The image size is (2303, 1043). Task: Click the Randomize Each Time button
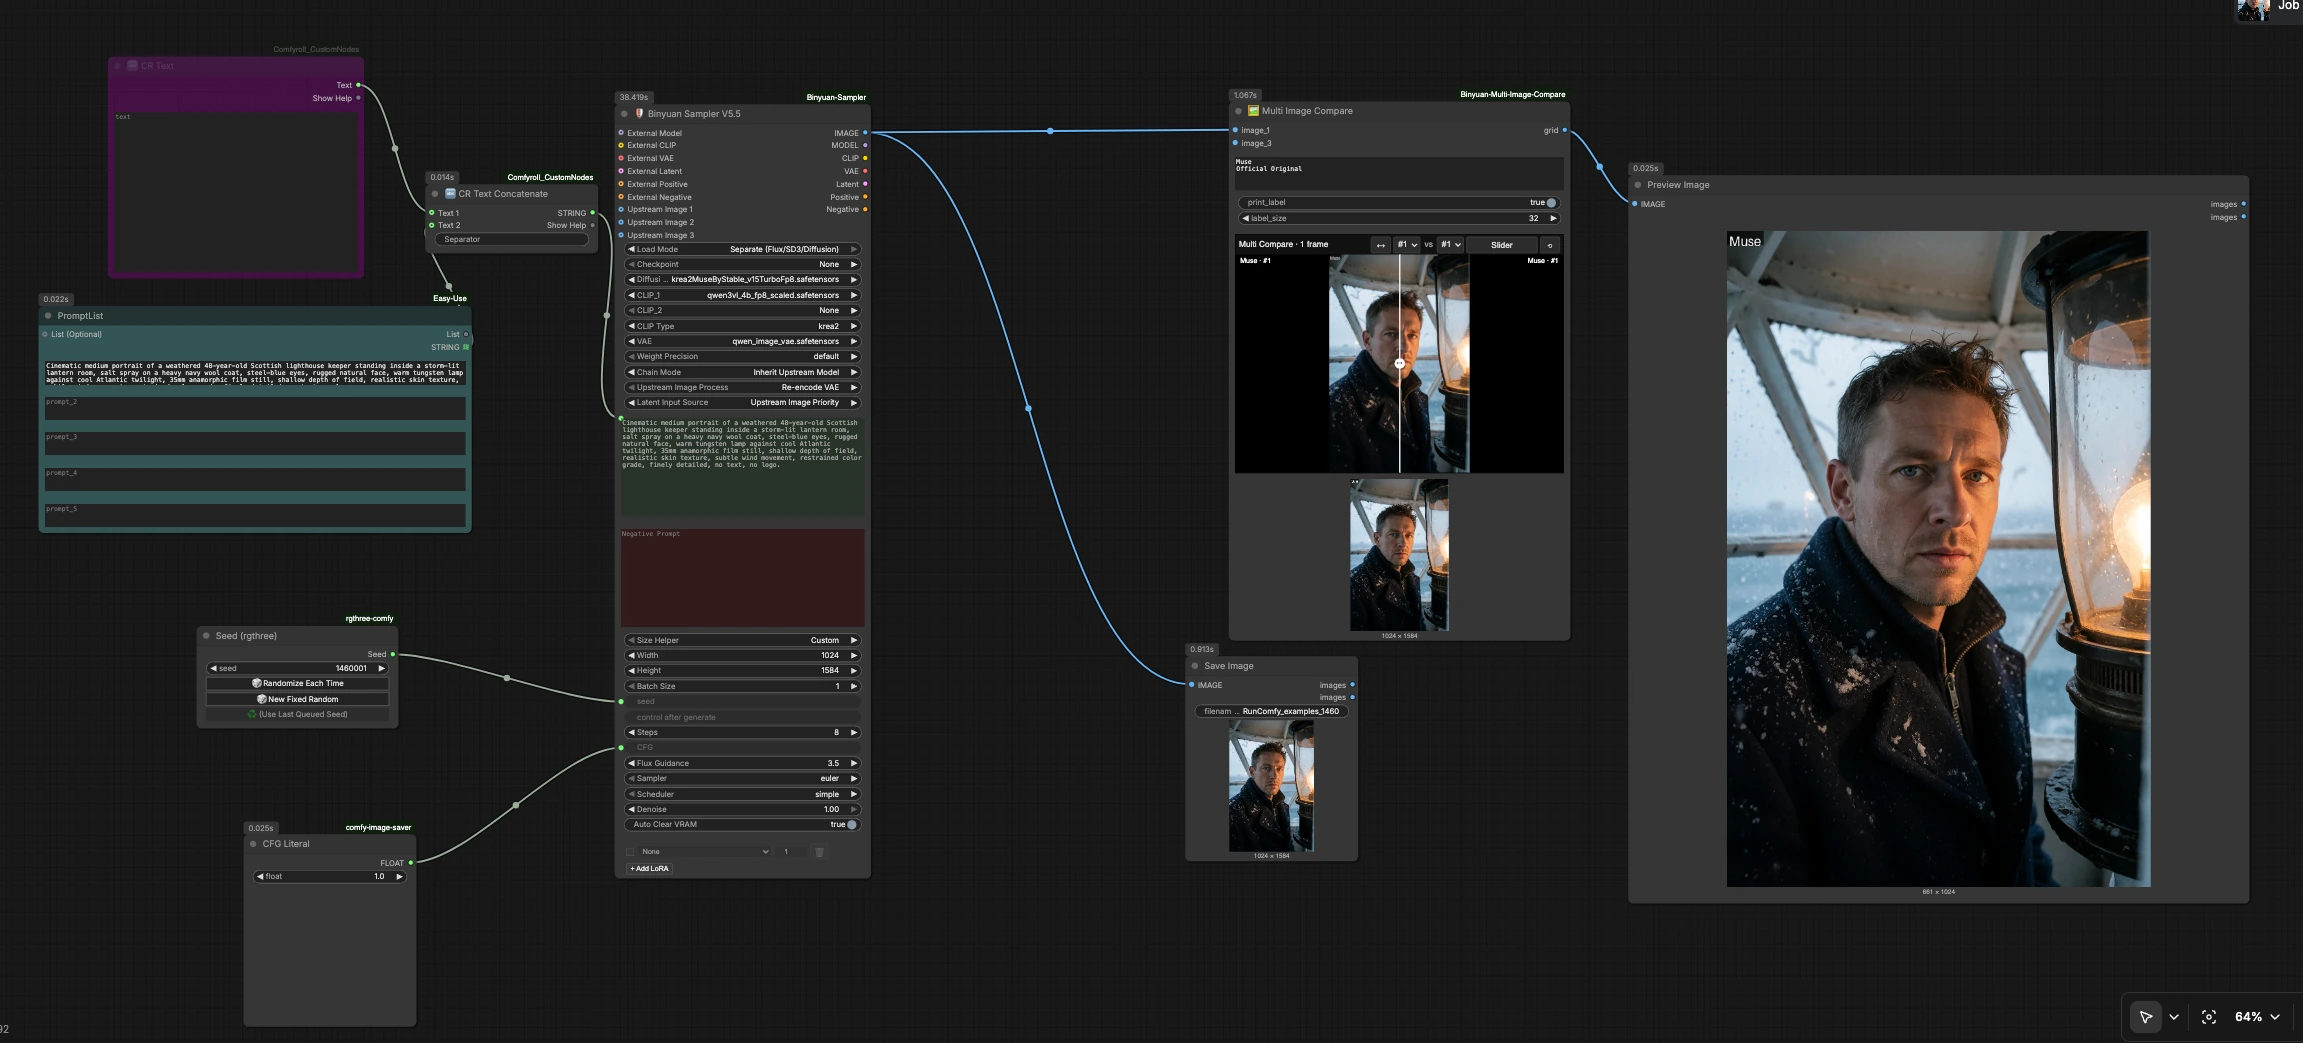297,683
